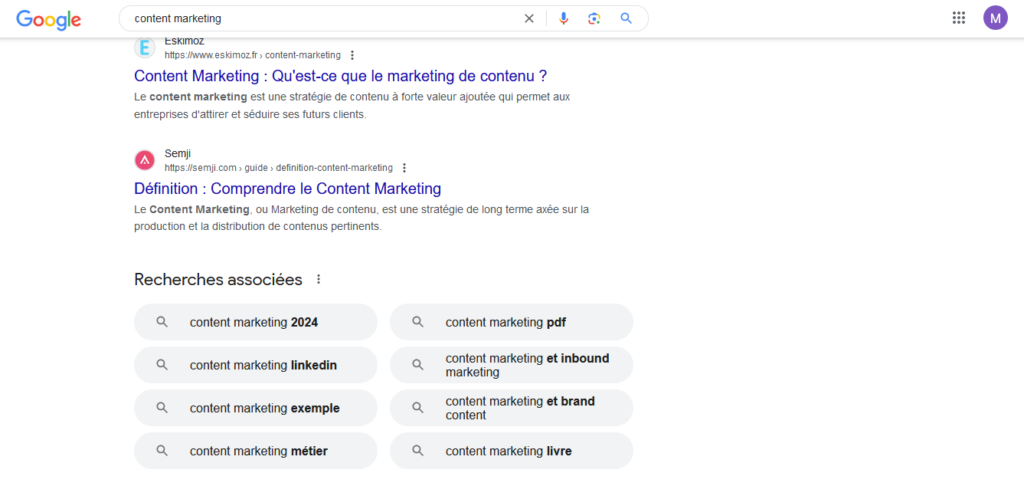1024x486 pixels.
Task: Click search icon in linkedin suggestion
Action: (162, 365)
